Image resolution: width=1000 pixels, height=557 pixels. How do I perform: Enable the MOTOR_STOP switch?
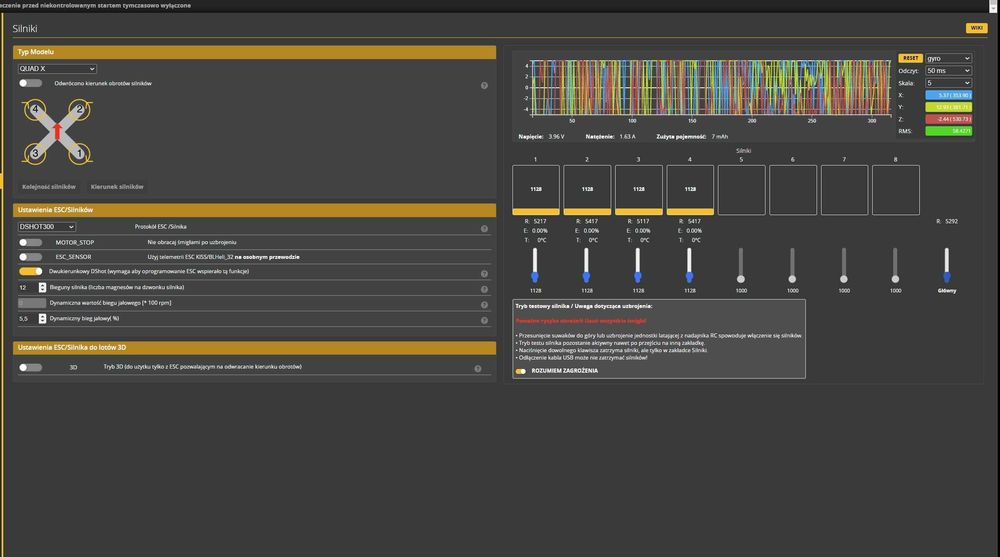click(31, 242)
